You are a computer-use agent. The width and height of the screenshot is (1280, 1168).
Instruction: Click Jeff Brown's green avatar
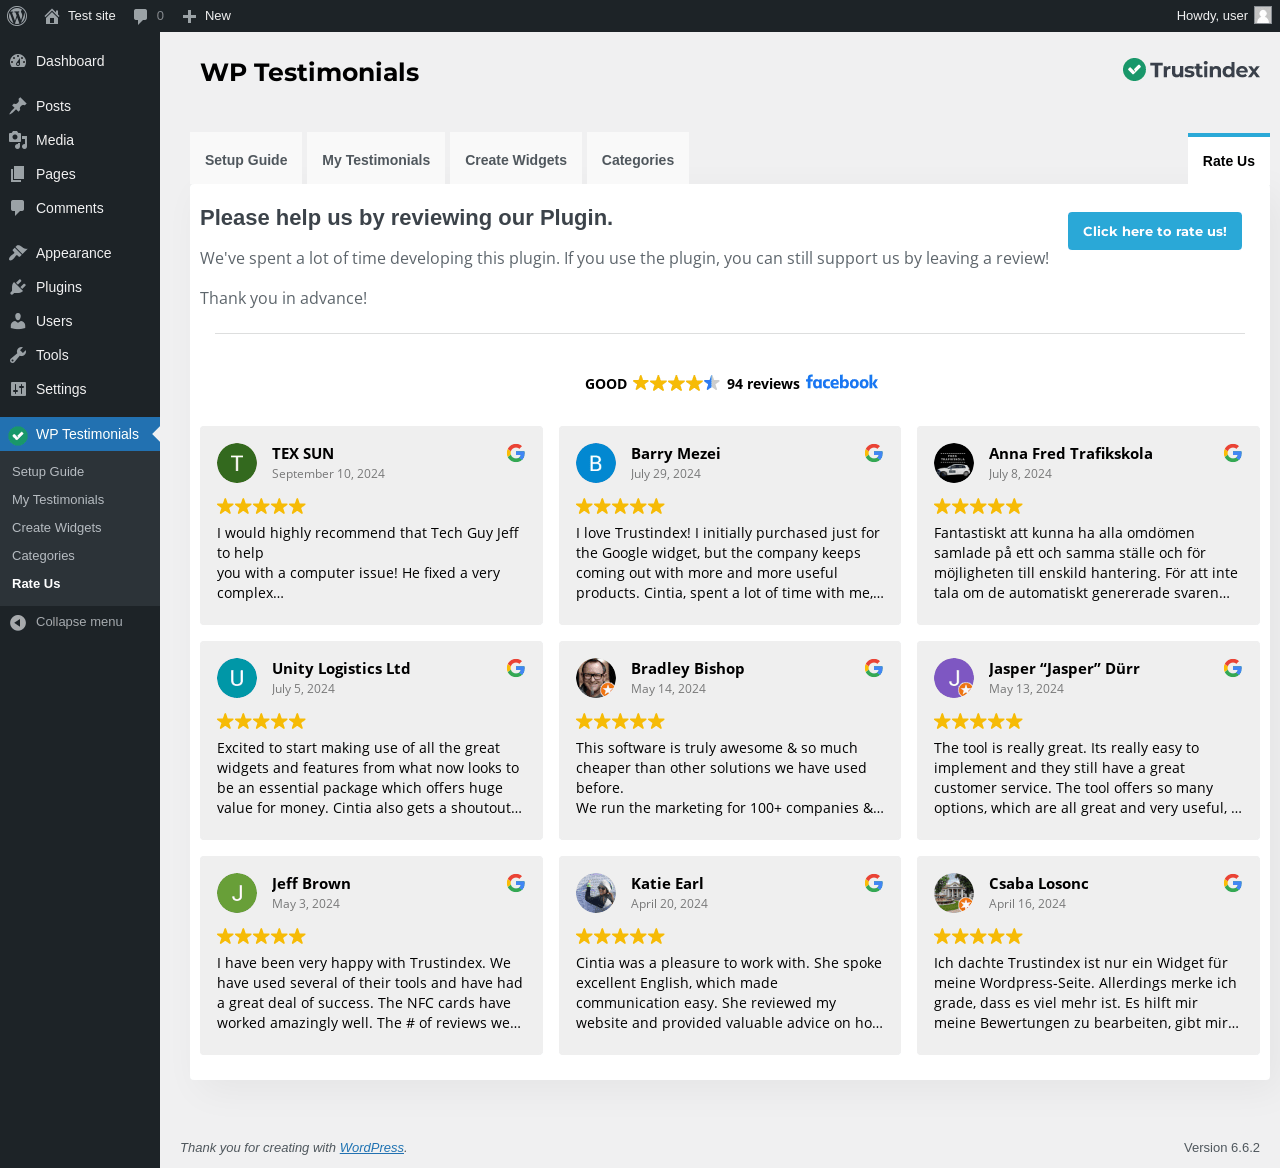pos(237,893)
